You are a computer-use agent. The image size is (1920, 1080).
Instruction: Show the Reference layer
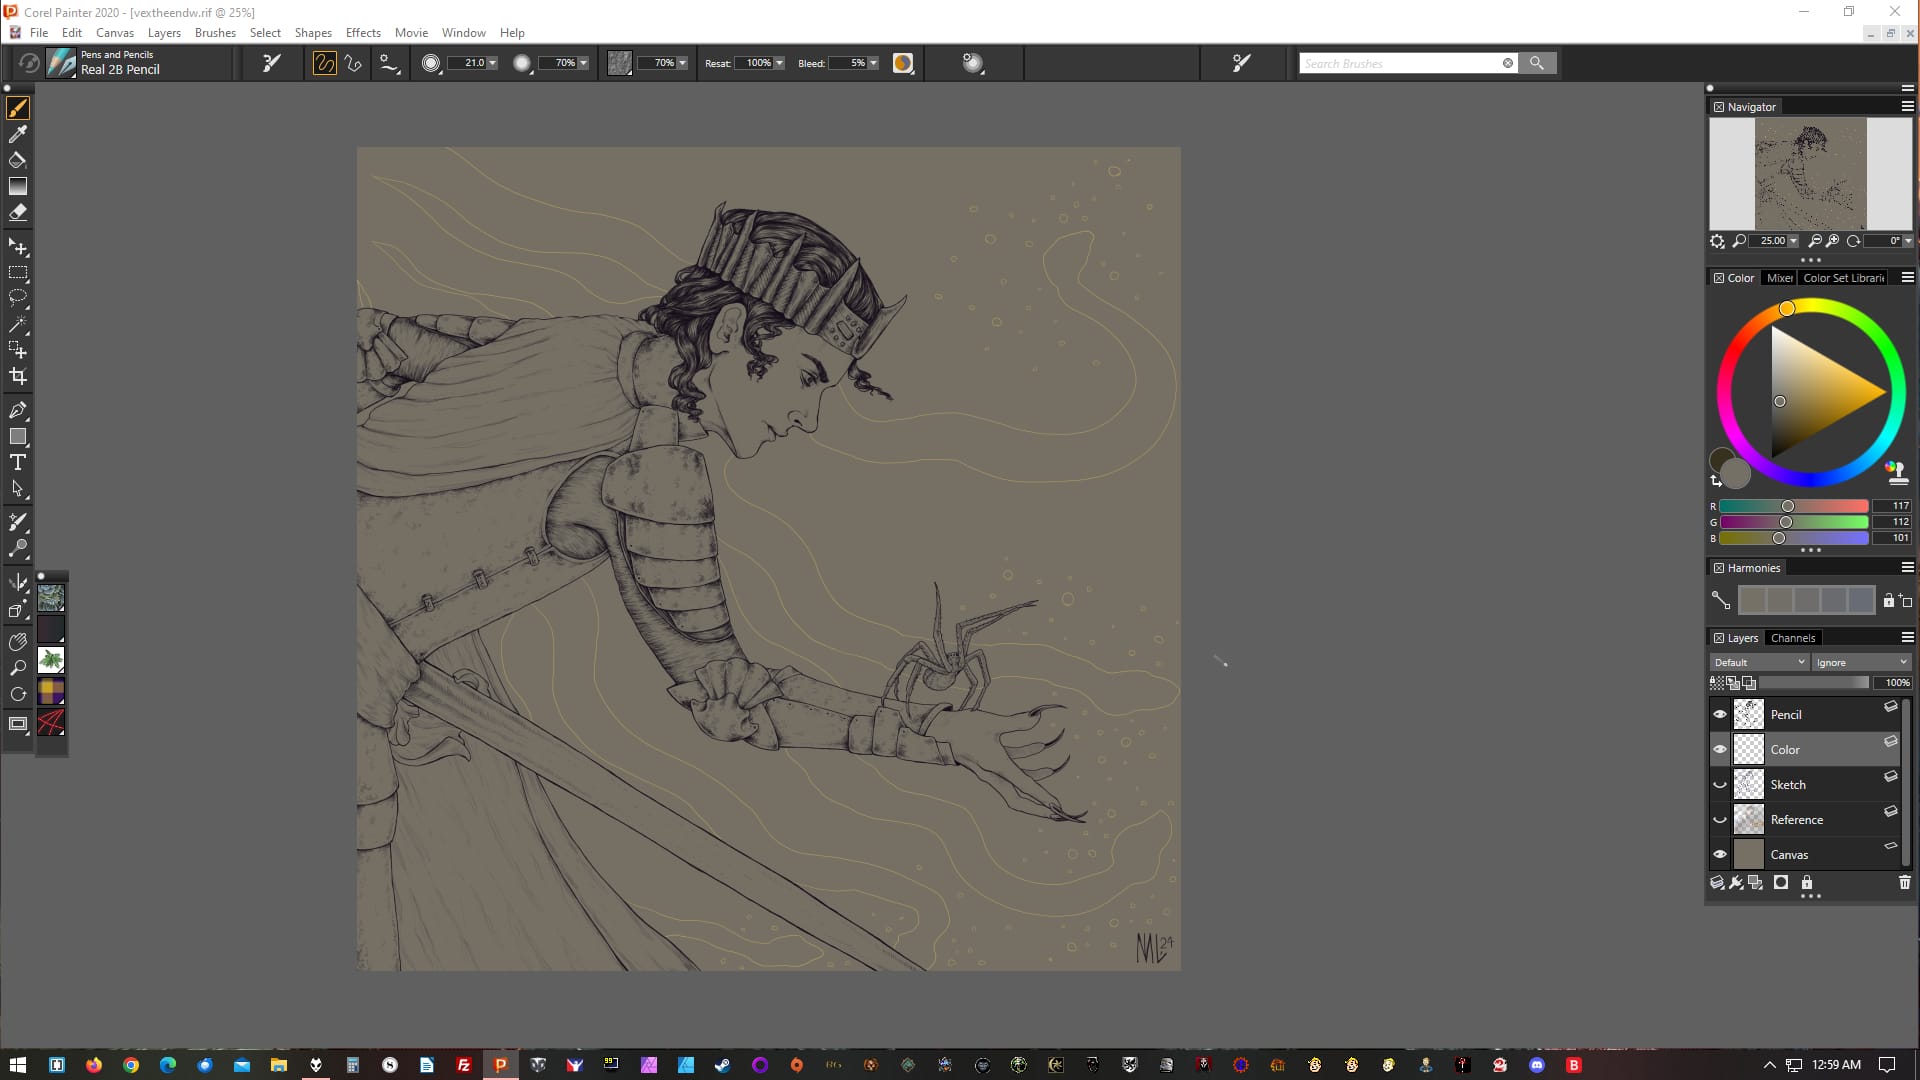tap(1720, 819)
